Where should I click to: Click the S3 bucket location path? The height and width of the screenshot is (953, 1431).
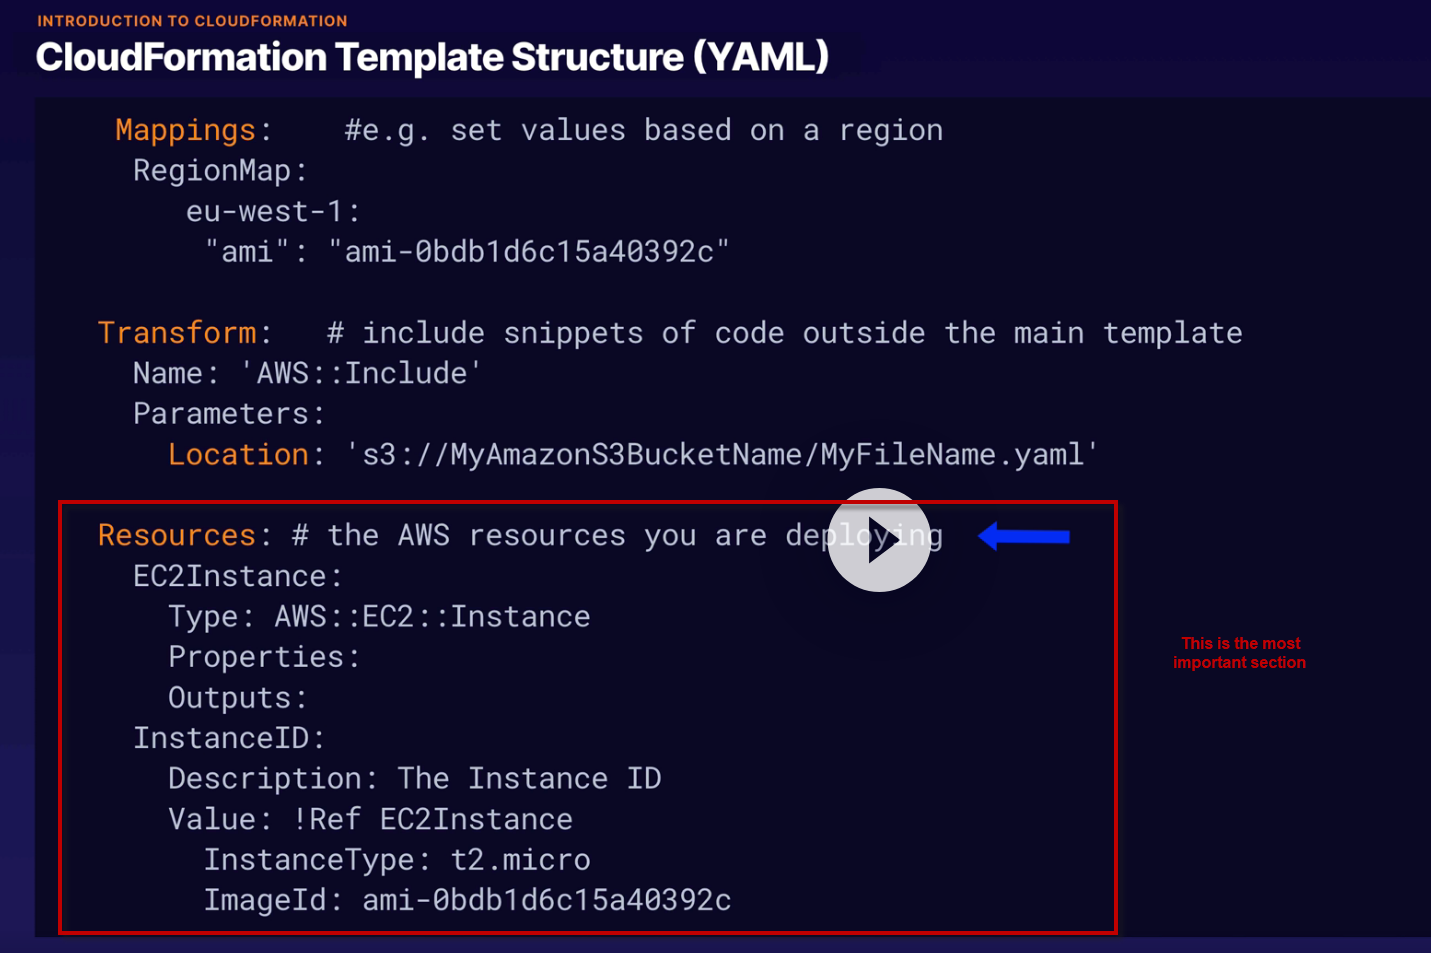click(x=723, y=455)
